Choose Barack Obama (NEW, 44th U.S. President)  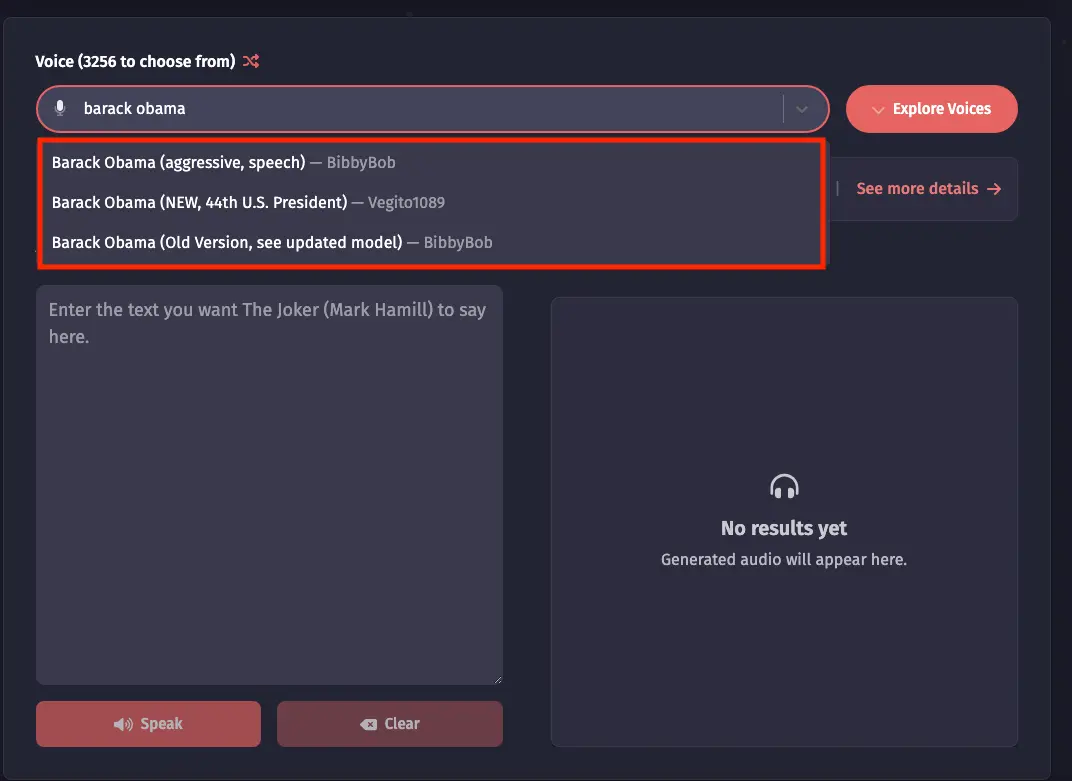point(431,202)
